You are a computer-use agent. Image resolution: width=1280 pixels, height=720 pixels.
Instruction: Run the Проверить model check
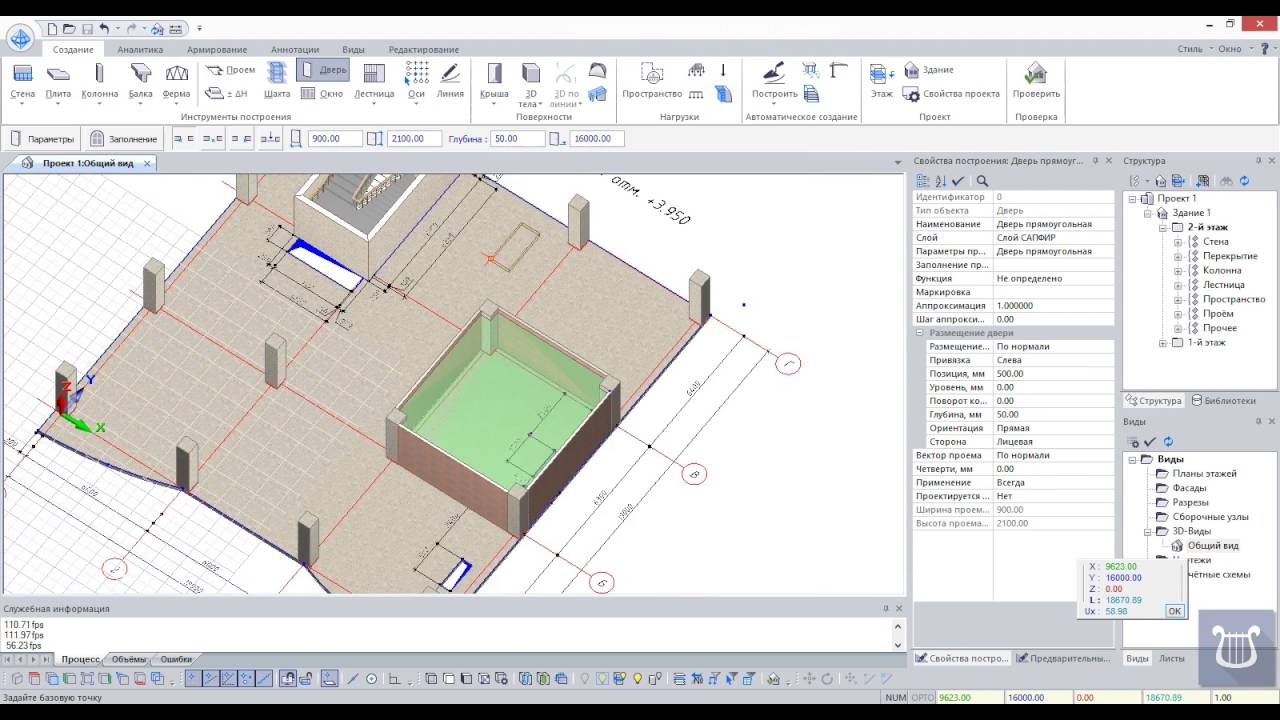point(1036,82)
